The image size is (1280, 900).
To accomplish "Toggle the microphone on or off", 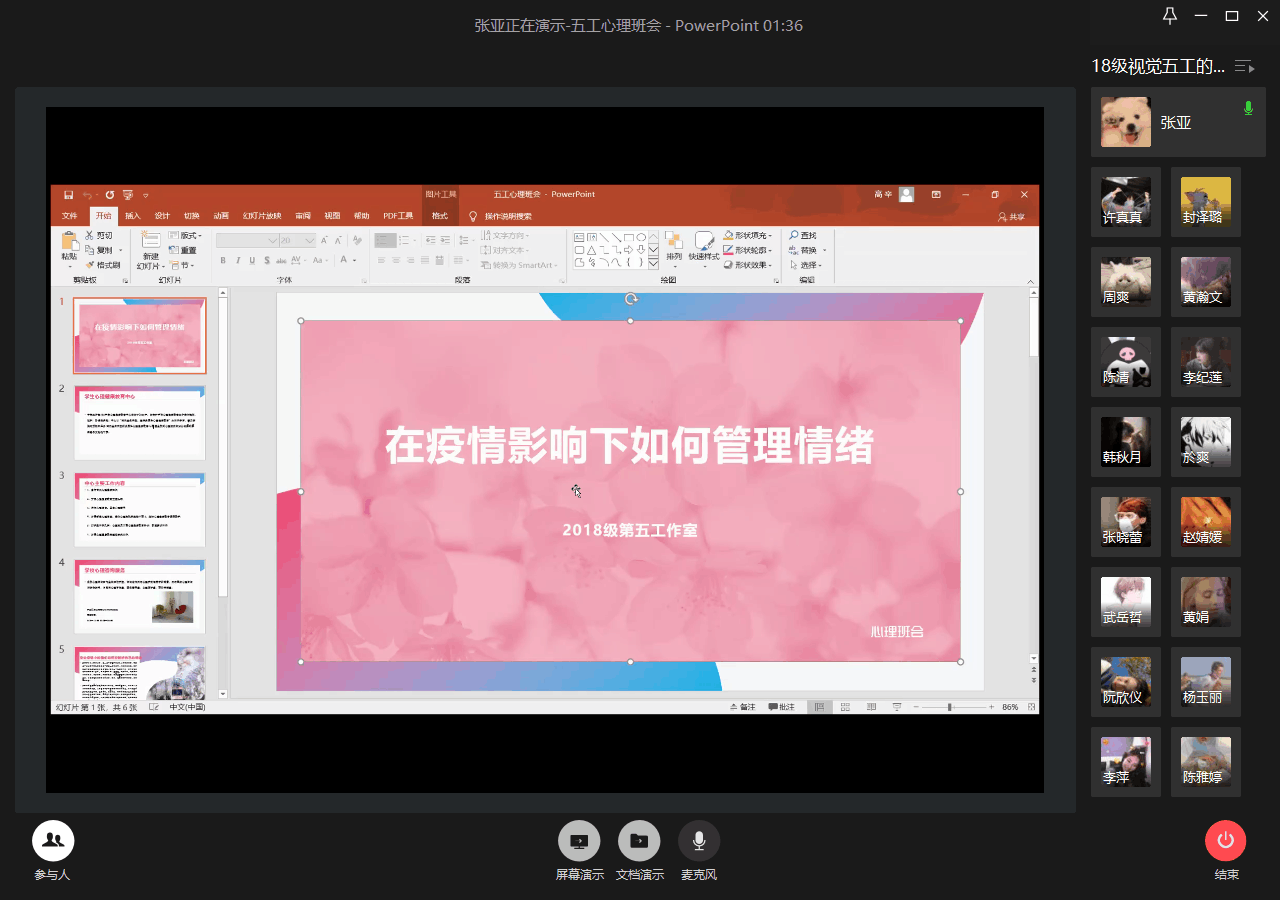I will (x=699, y=841).
